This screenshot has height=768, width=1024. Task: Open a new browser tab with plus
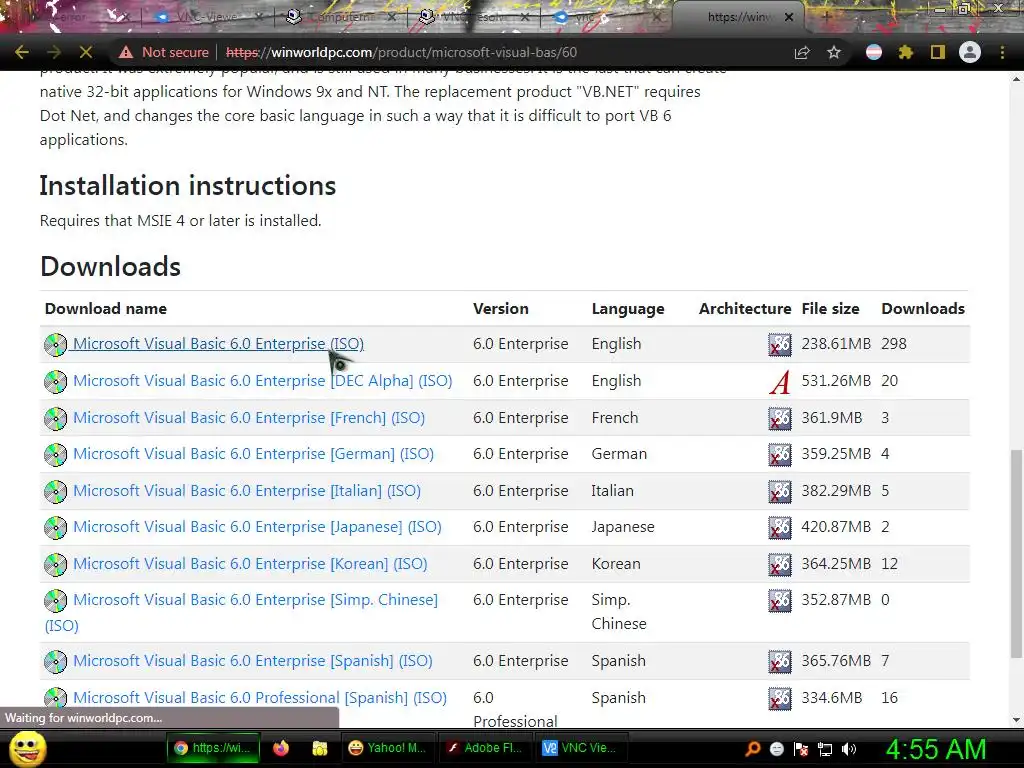[x=826, y=17]
